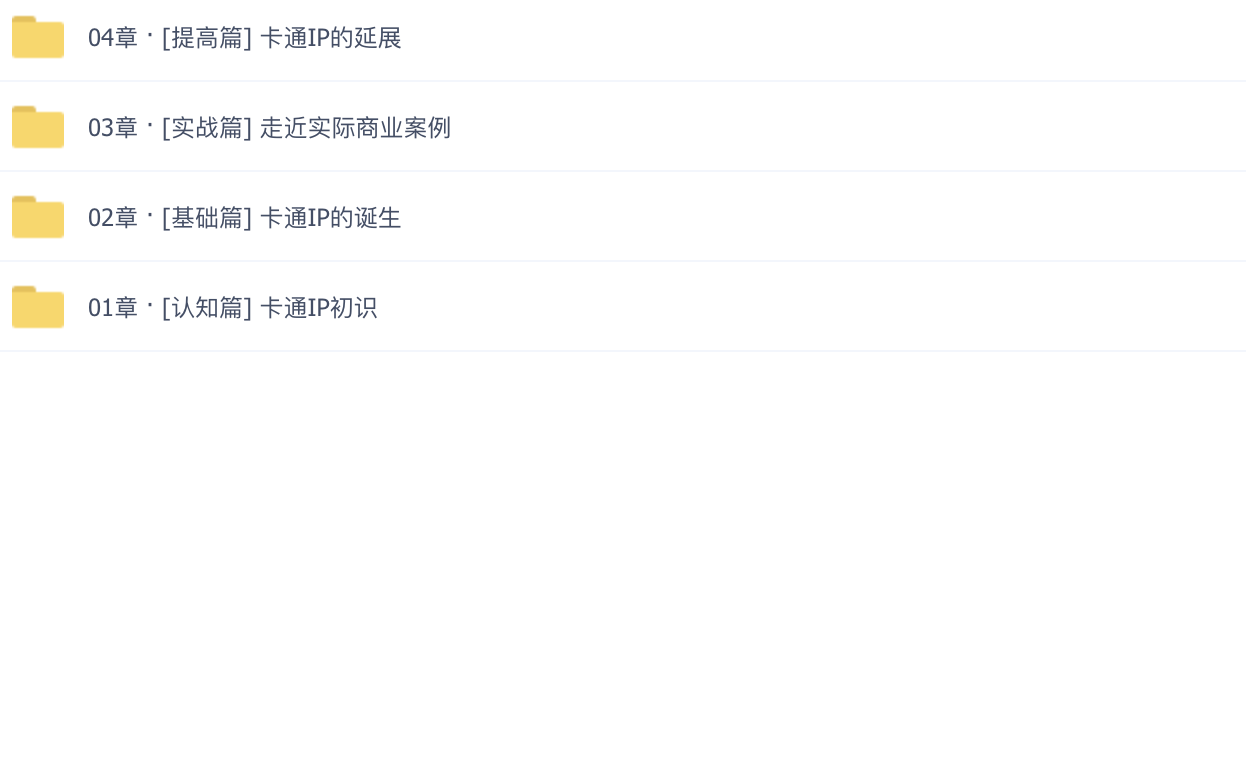Click the folder icon for chapter 01
The image size is (1246, 776).
pos(38,308)
